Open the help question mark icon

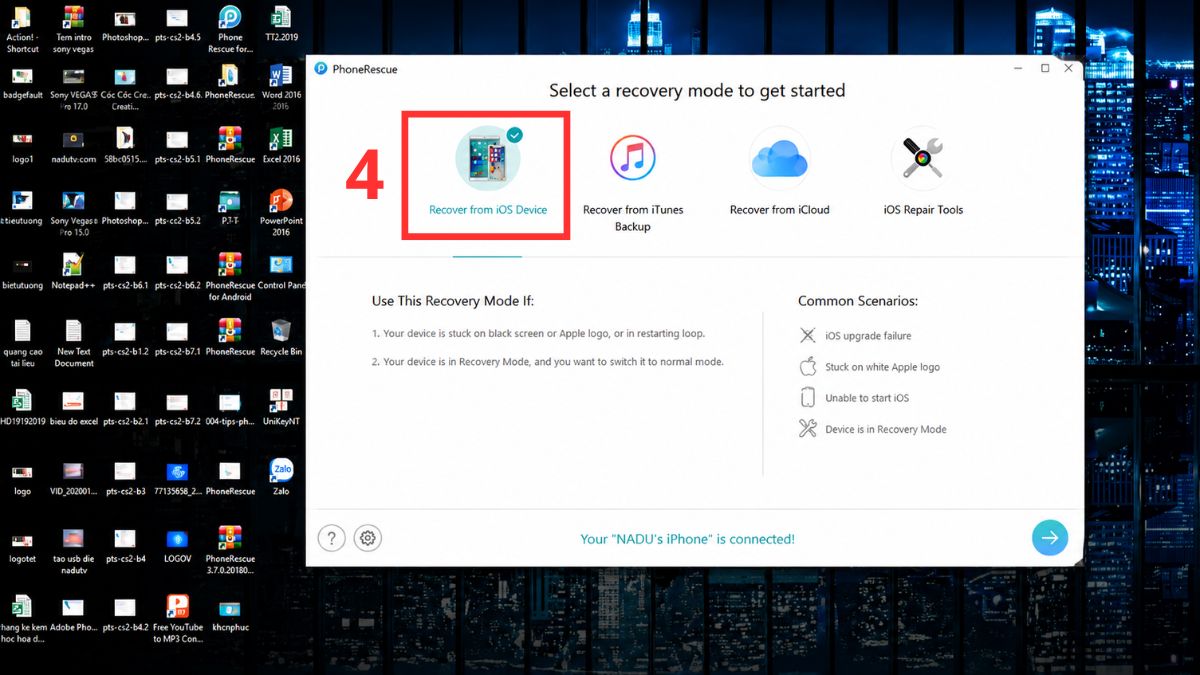332,538
